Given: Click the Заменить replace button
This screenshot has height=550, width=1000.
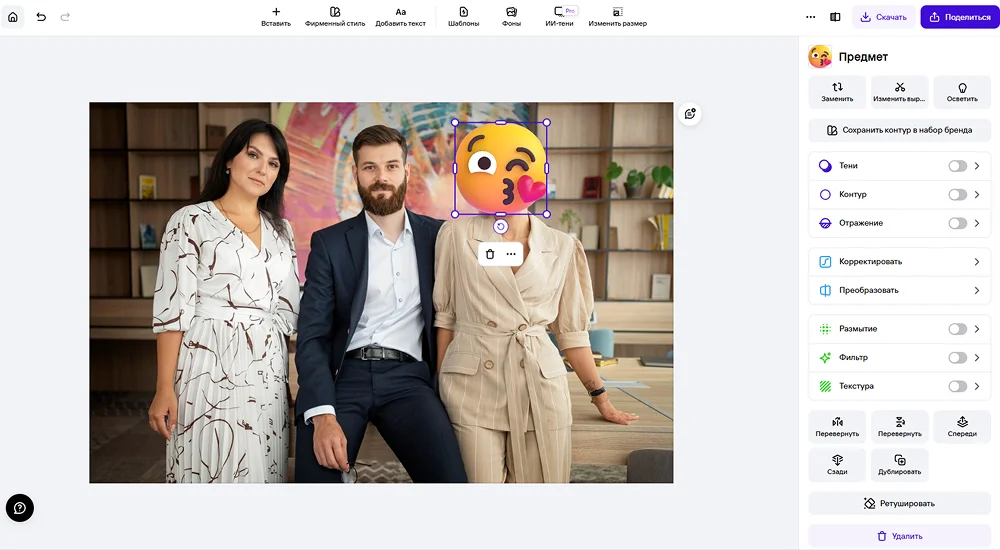Looking at the screenshot, I should tap(837, 92).
